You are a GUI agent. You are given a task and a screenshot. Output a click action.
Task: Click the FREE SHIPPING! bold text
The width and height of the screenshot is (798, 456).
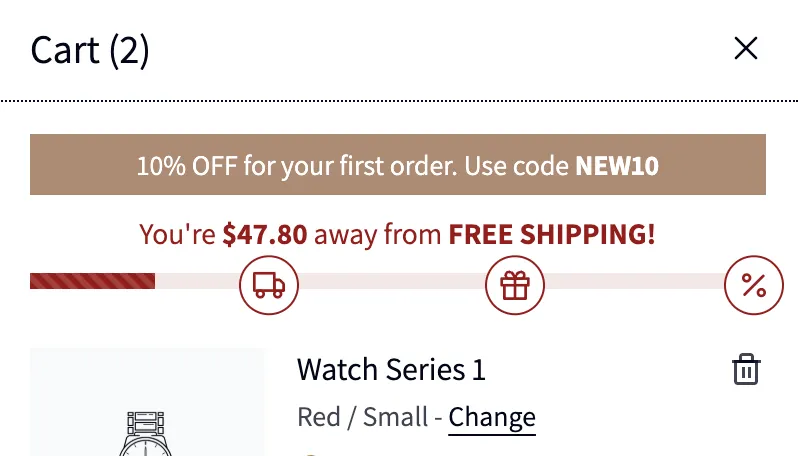(552, 235)
